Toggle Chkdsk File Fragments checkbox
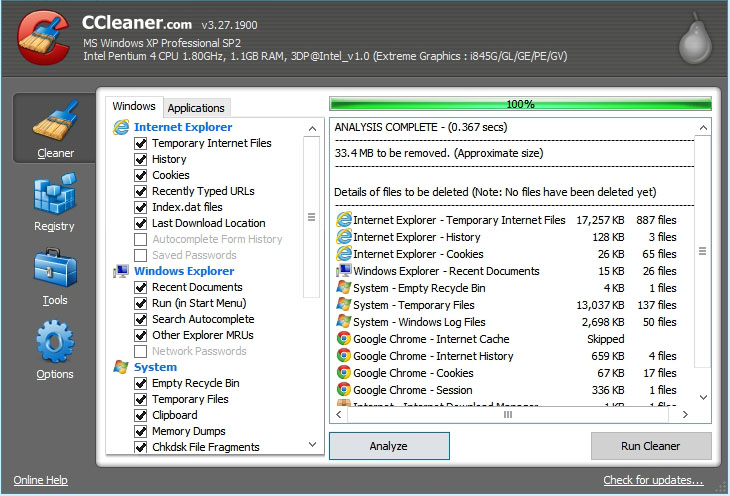The height and width of the screenshot is (496, 730). click(141, 447)
